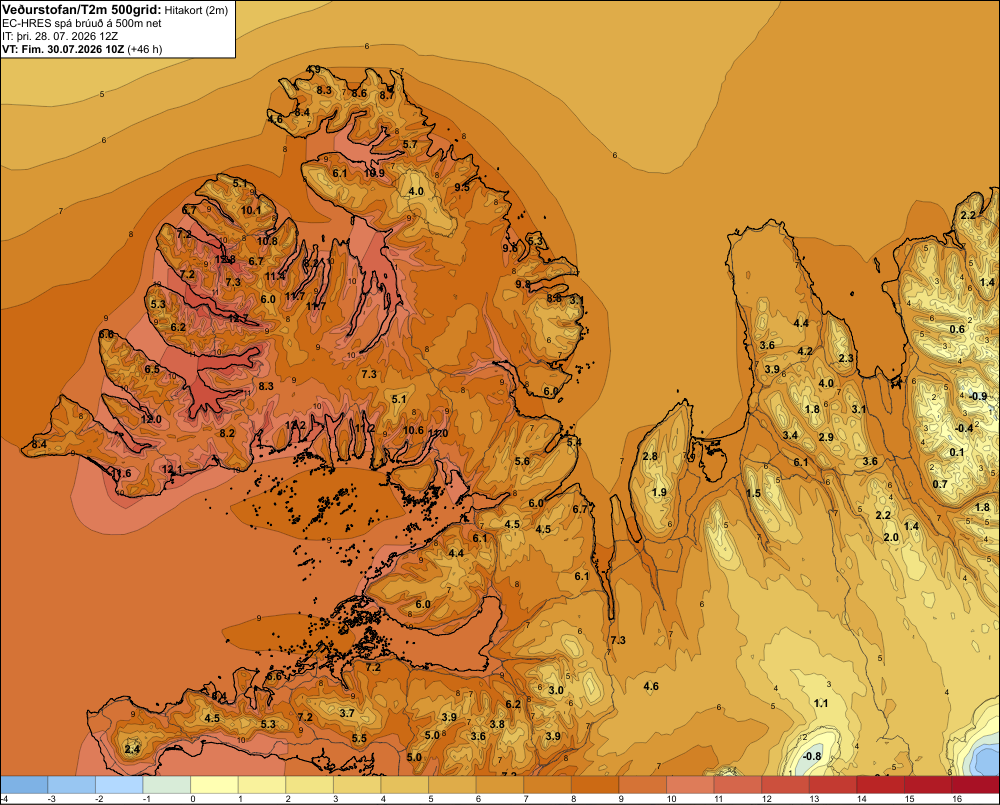Click the legend swatch between 0 and 1
Viewport: 1000px width, 805px height.
tap(214, 785)
